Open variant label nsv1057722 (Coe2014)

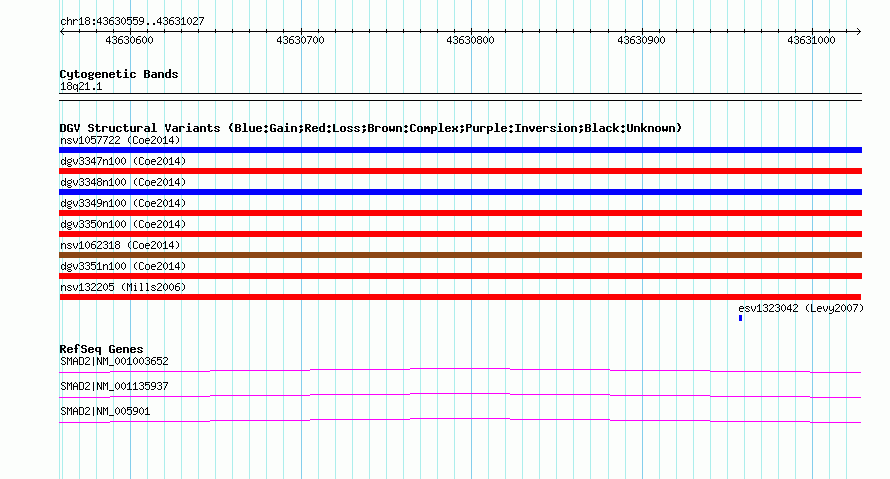(120, 140)
